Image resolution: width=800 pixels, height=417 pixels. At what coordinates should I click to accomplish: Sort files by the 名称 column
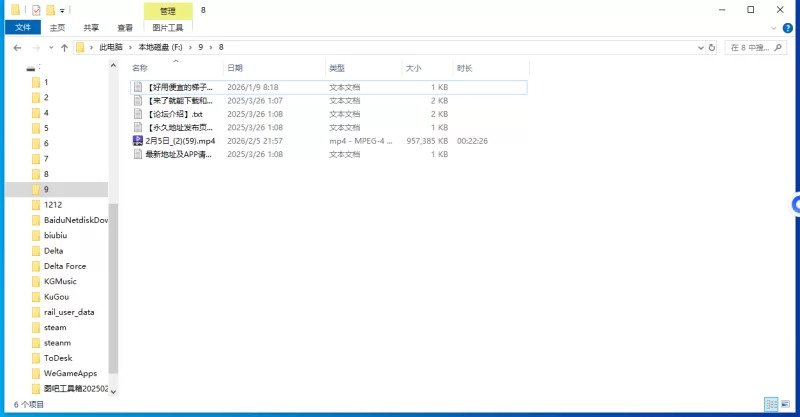click(x=140, y=68)
